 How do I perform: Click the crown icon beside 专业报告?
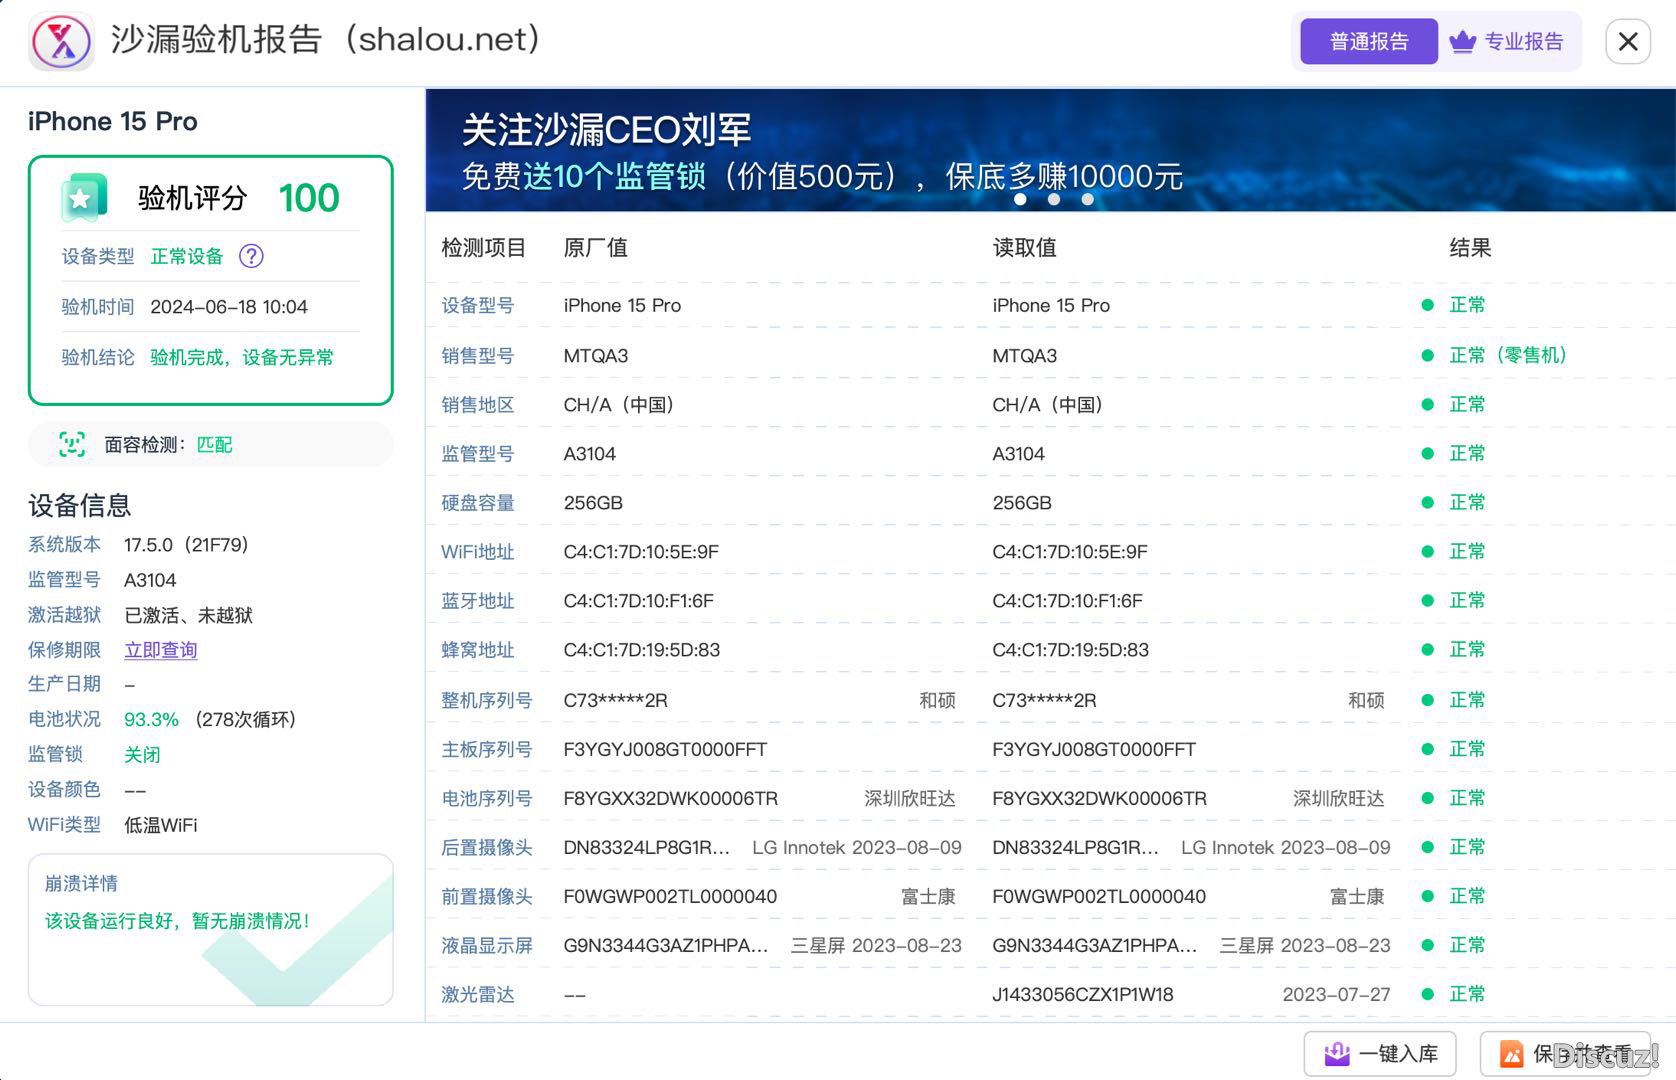pyautogui.click(x=1462, y=42)
